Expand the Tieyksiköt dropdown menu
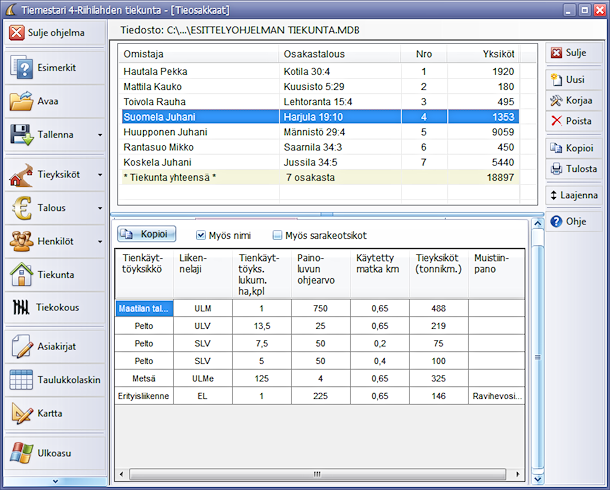Viewport: 610px width, 490px height. click(99, 174)
